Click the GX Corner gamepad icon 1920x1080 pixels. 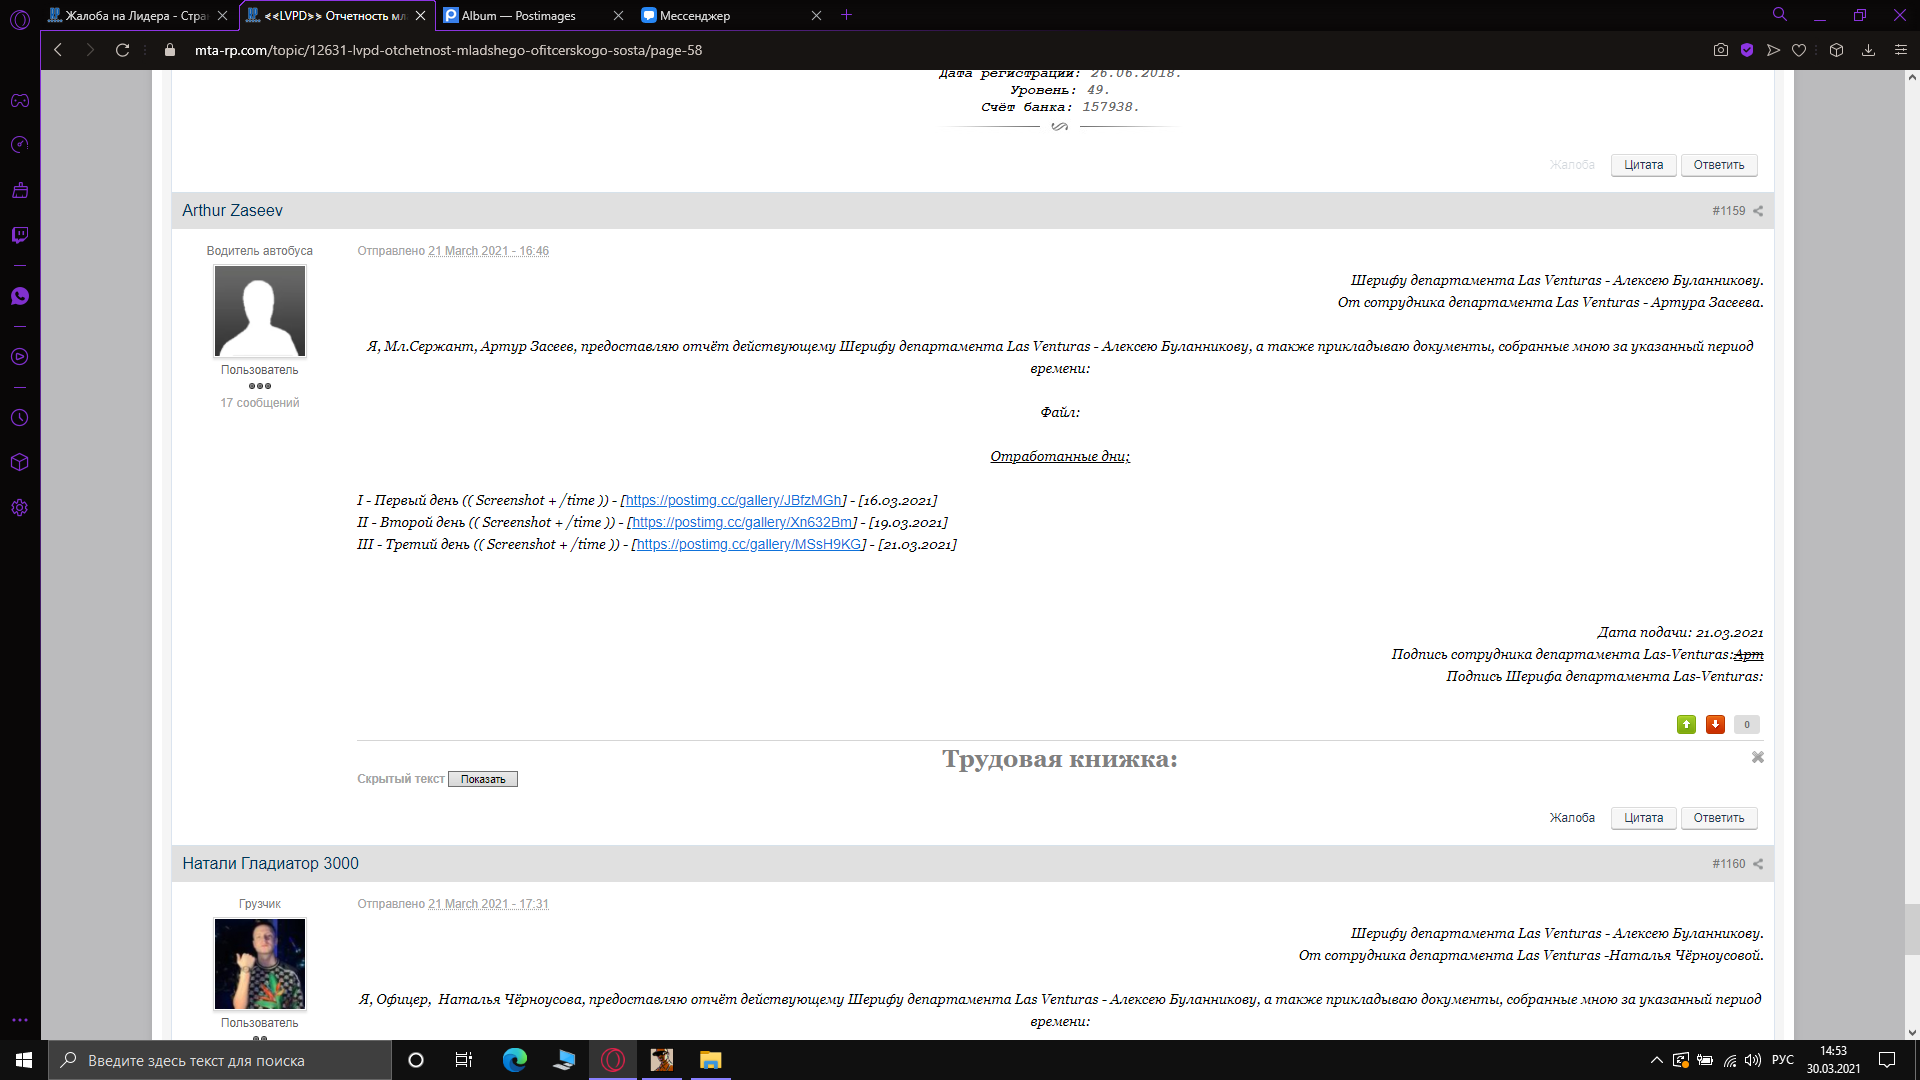point(19,101)
